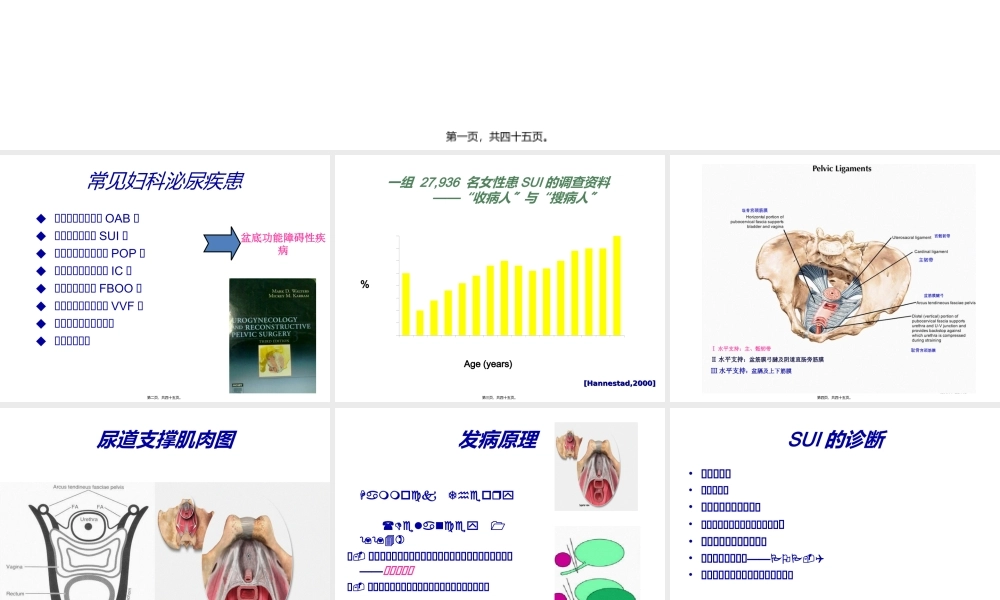Select the telephone symbol on 发病原理 slide
The height and width of the screenshot is (600, 1000).
389,526
